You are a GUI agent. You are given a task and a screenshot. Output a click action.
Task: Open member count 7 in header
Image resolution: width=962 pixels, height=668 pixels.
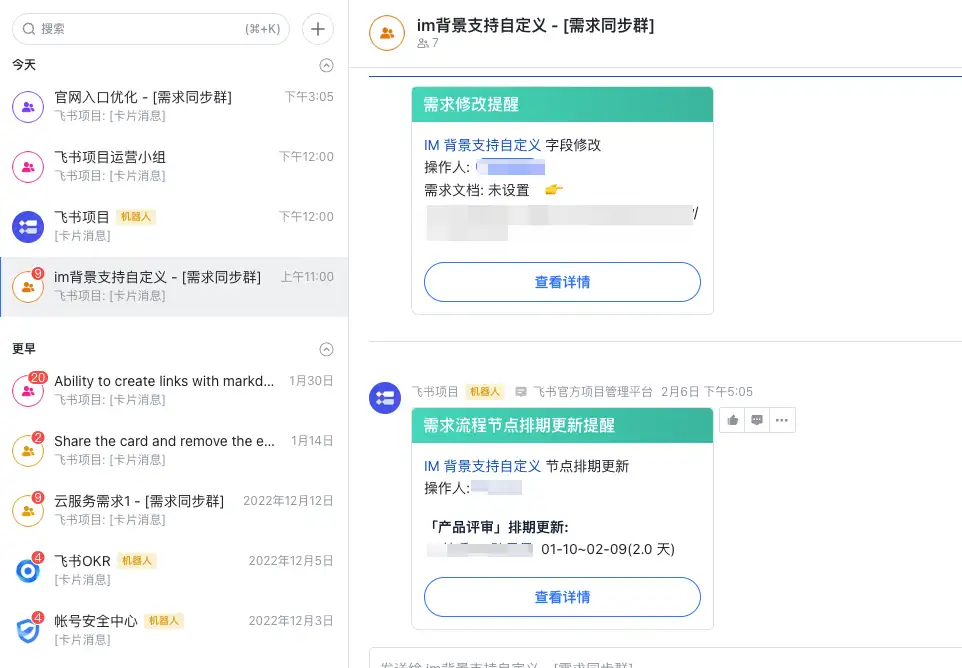pyautogui.click(x=428, y=43)
